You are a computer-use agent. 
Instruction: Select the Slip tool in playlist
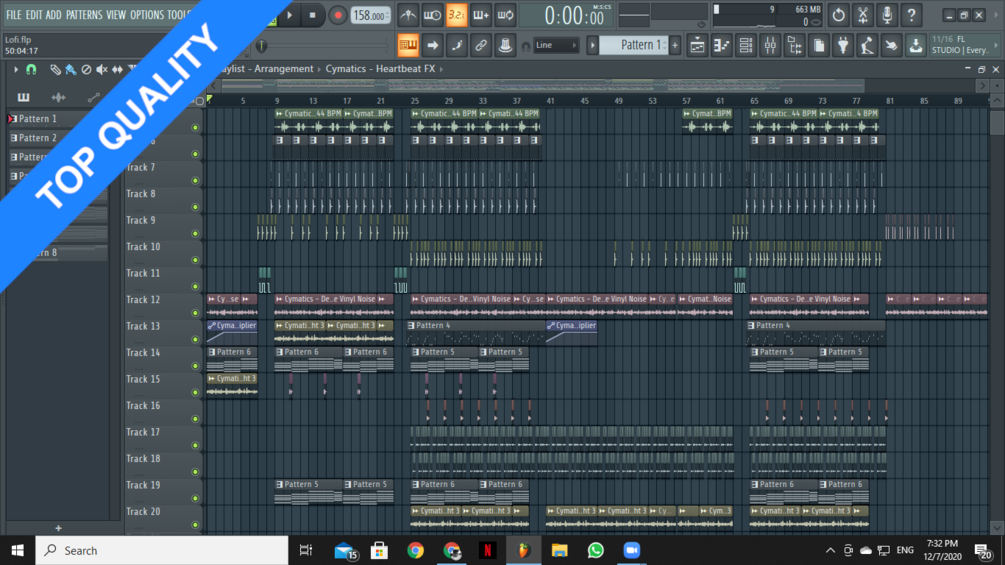117,69
